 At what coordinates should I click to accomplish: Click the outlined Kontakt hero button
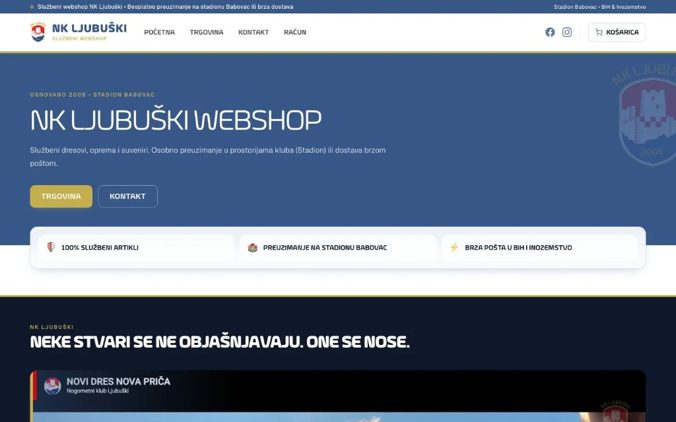pyautogui.click(x=128, y=197)
